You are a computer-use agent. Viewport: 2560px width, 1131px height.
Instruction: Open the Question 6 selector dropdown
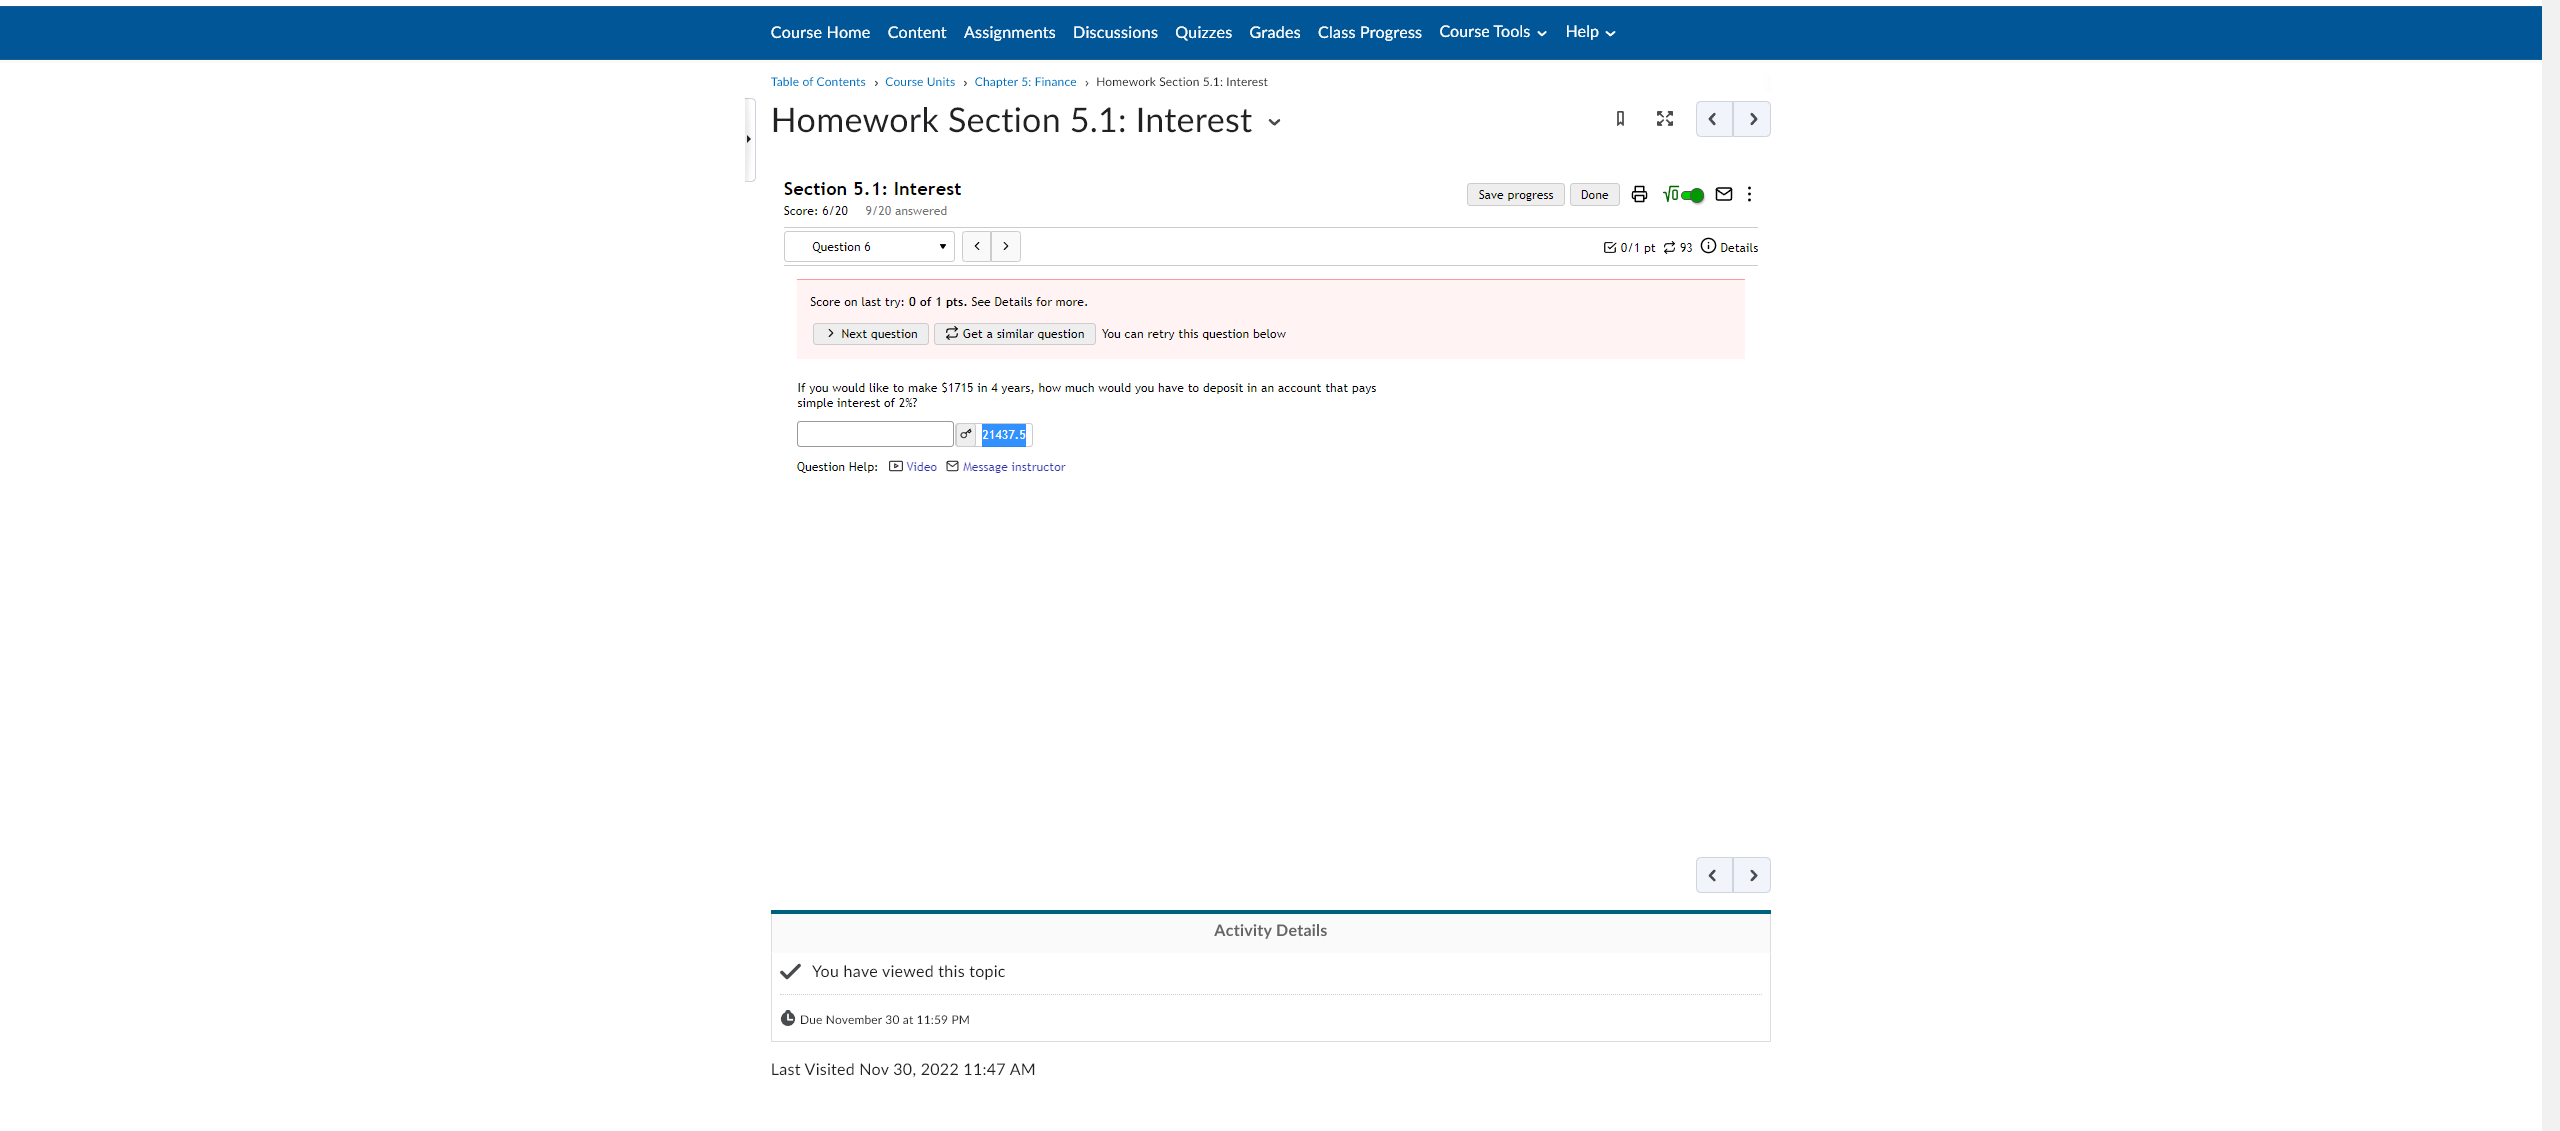click(868, 247)
